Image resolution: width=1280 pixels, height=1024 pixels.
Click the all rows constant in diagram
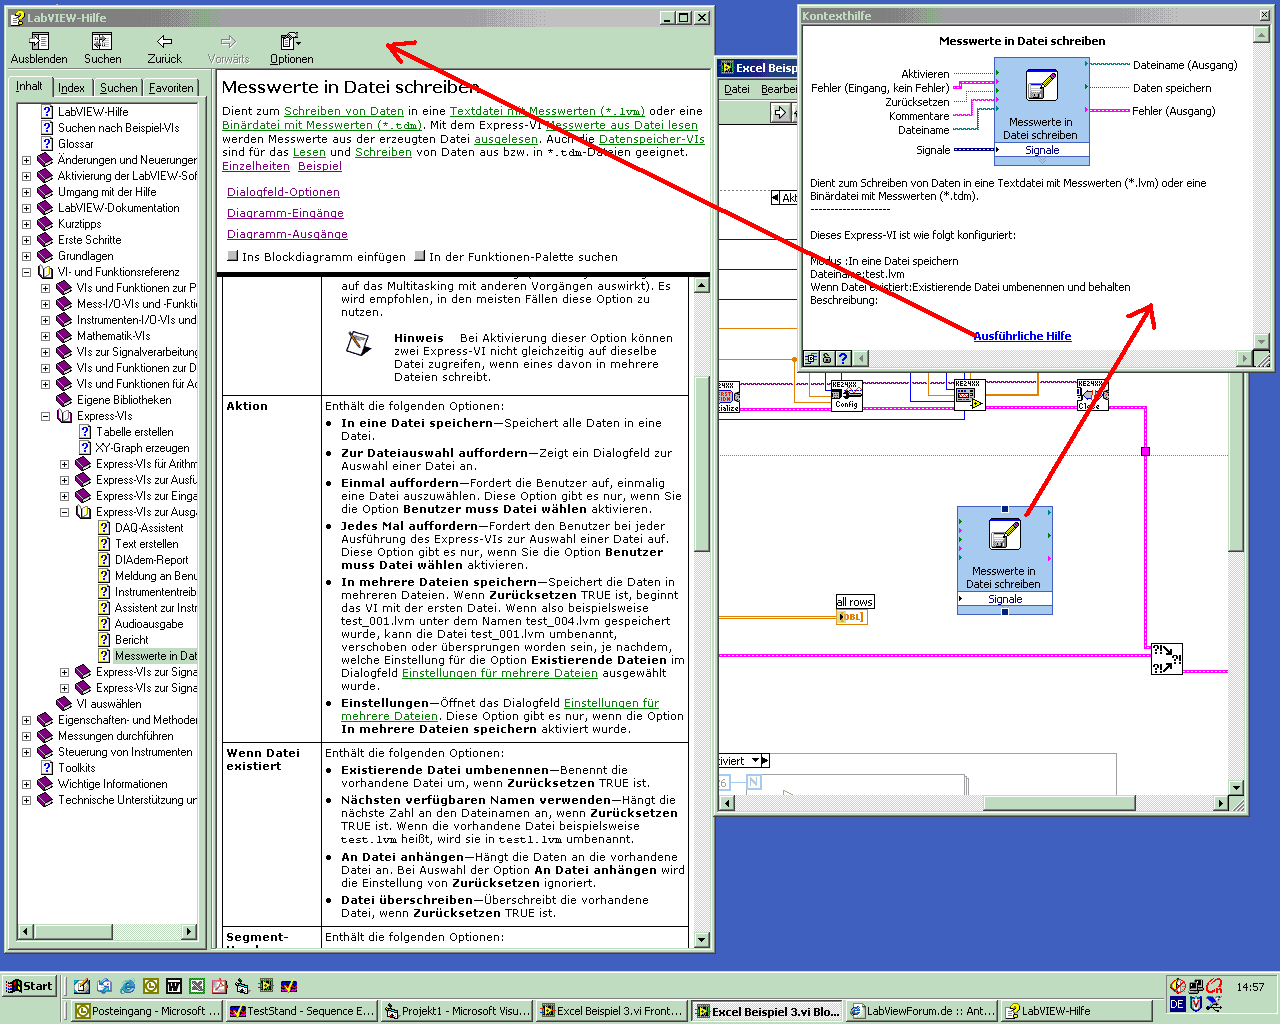tap(855, 602)
